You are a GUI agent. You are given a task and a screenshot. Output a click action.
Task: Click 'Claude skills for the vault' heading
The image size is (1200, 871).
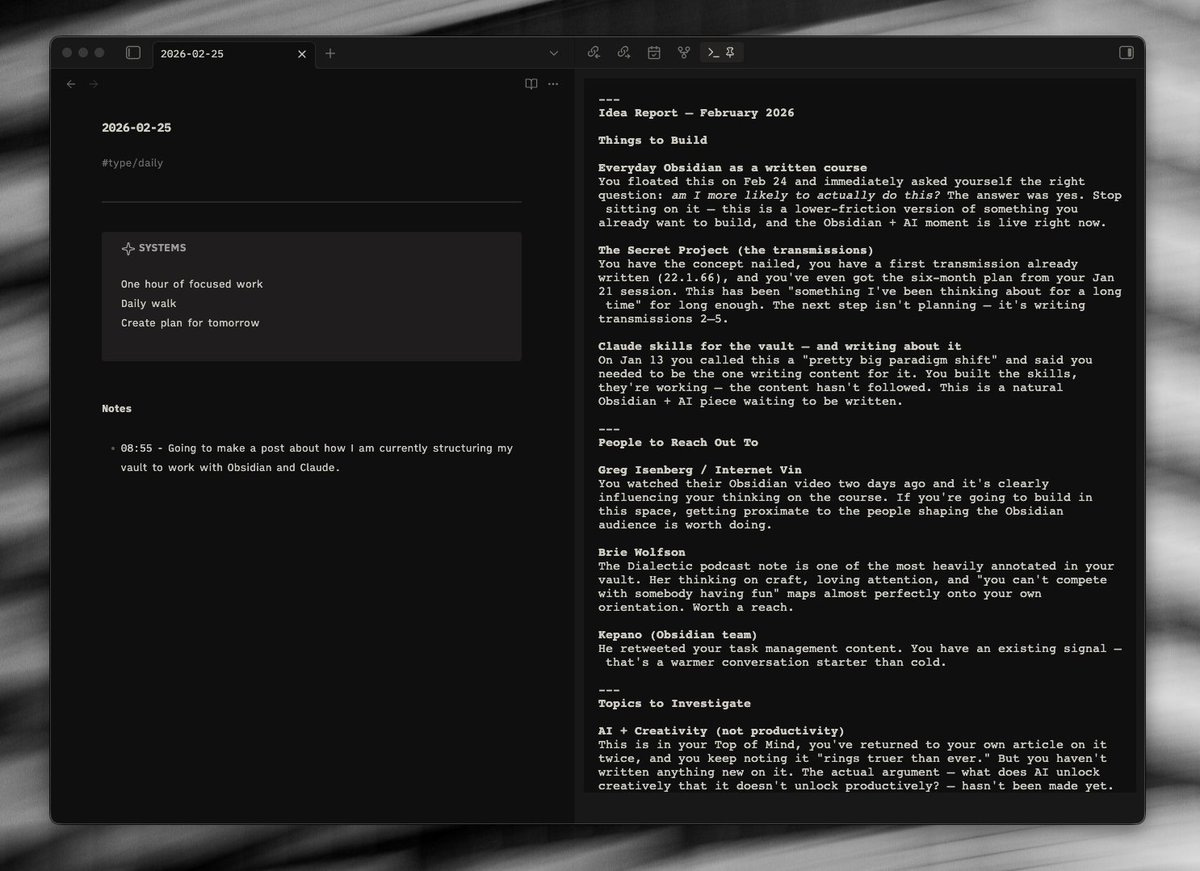coord(779,346)
